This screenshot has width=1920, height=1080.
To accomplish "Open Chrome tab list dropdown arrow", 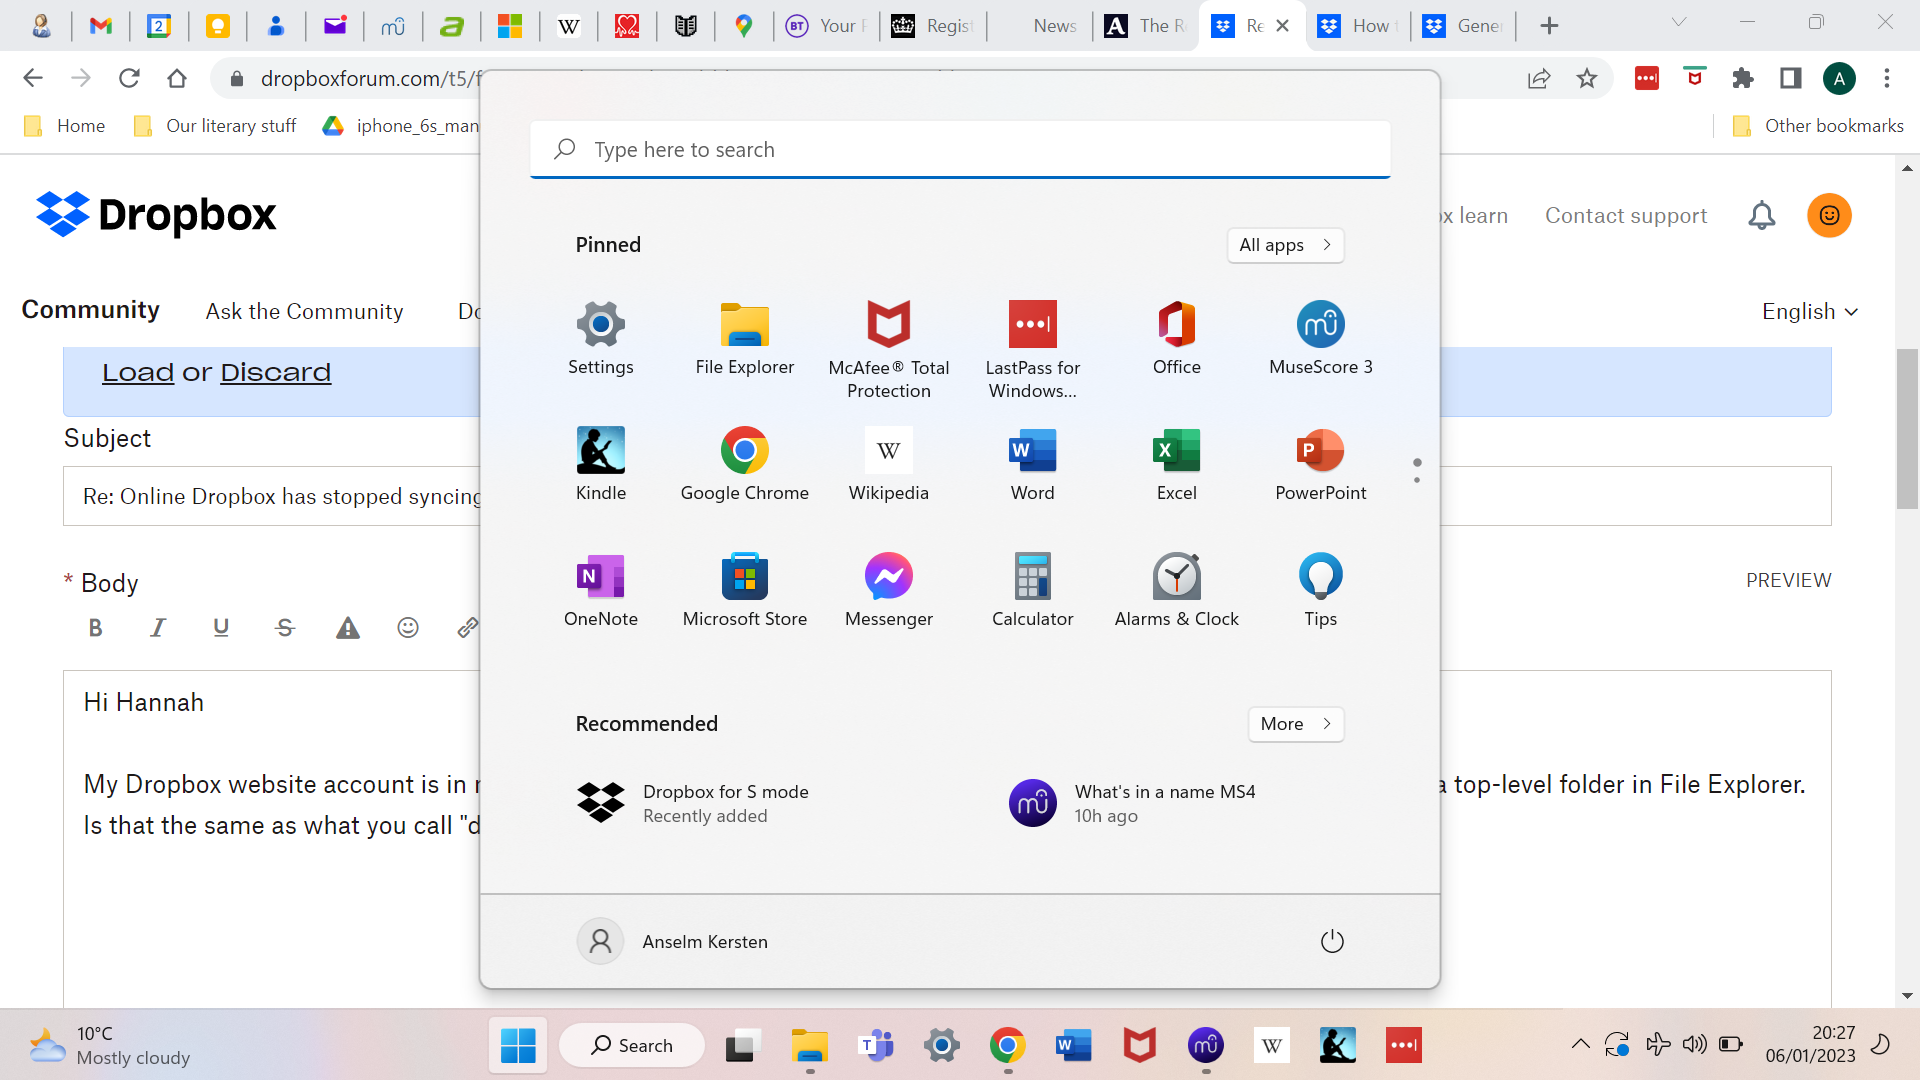I will click(1679, 24).
